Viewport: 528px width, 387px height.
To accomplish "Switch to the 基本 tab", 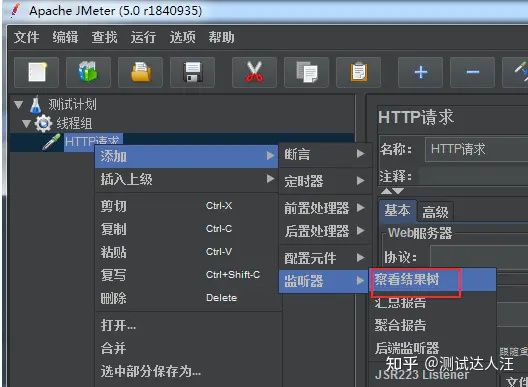I will point(397,211).
